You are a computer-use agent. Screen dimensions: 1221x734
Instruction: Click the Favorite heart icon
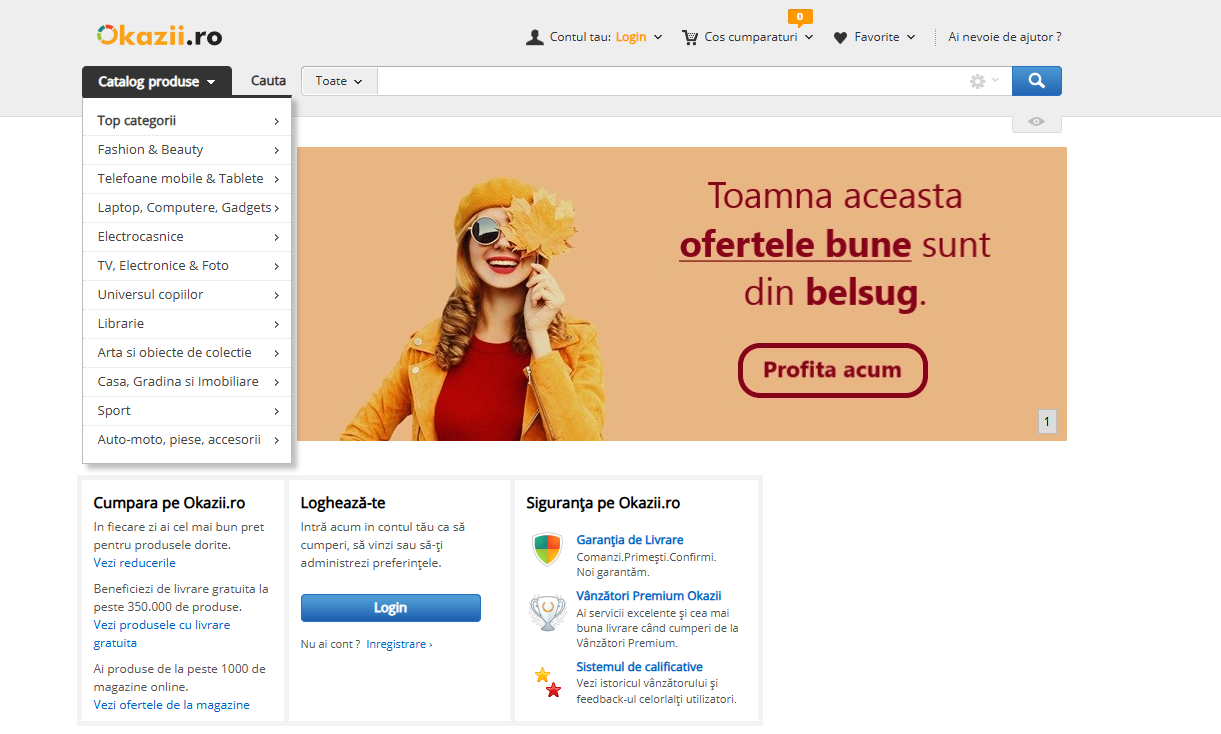[840, 37]
